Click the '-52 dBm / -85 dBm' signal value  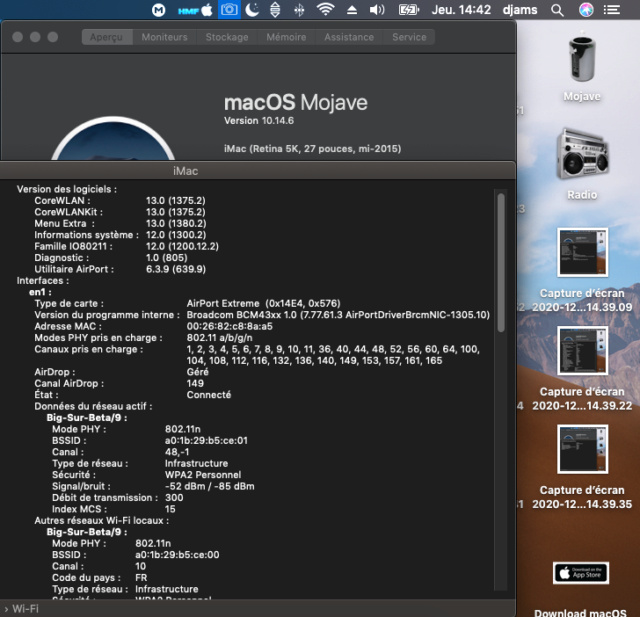pyautogui.click(x=209, y=486)
